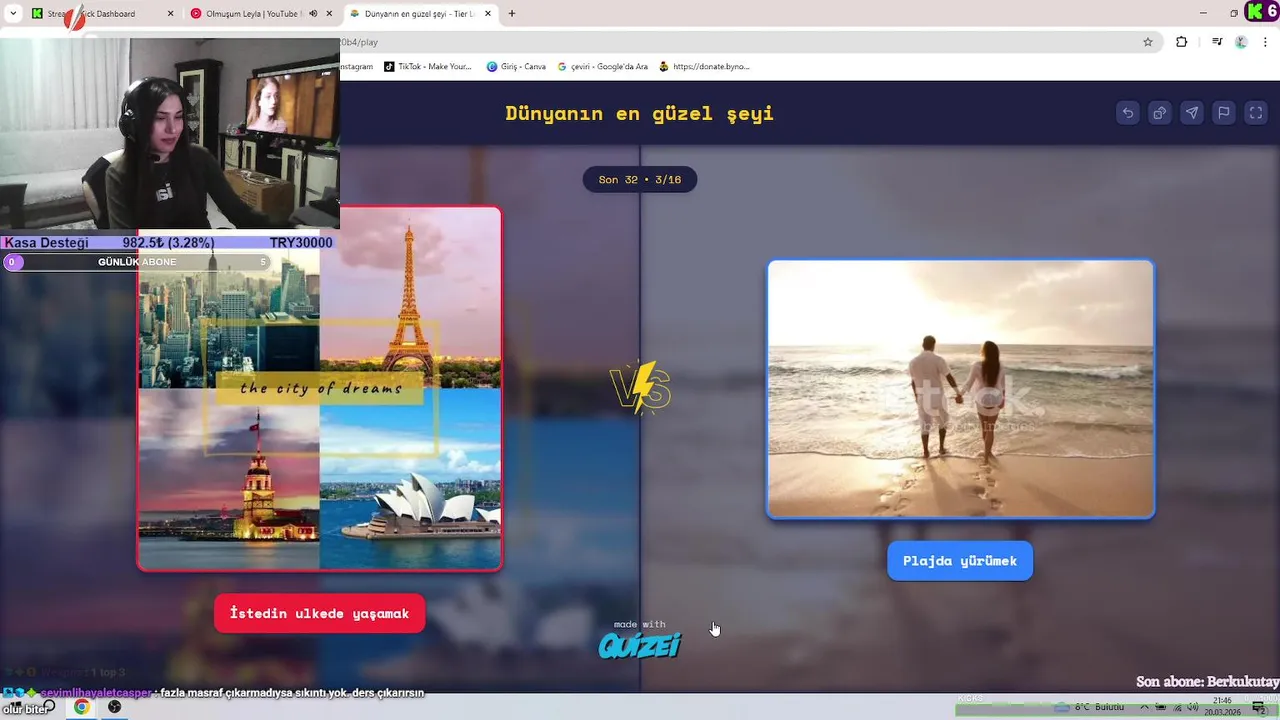Viewport: 1280px width, 720px height.
Task: Choose the Plajda yürümek button
Action: click(x=960, y=561)
